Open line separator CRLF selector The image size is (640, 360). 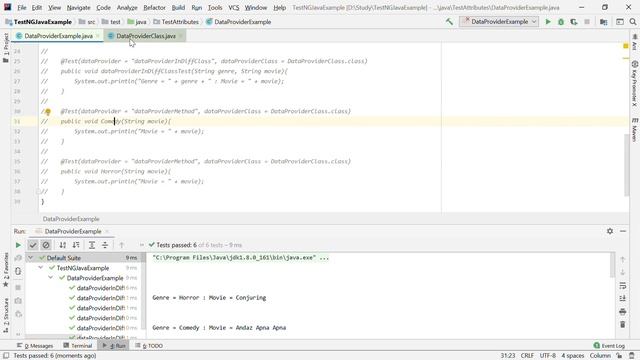click(x=527, y=356)
